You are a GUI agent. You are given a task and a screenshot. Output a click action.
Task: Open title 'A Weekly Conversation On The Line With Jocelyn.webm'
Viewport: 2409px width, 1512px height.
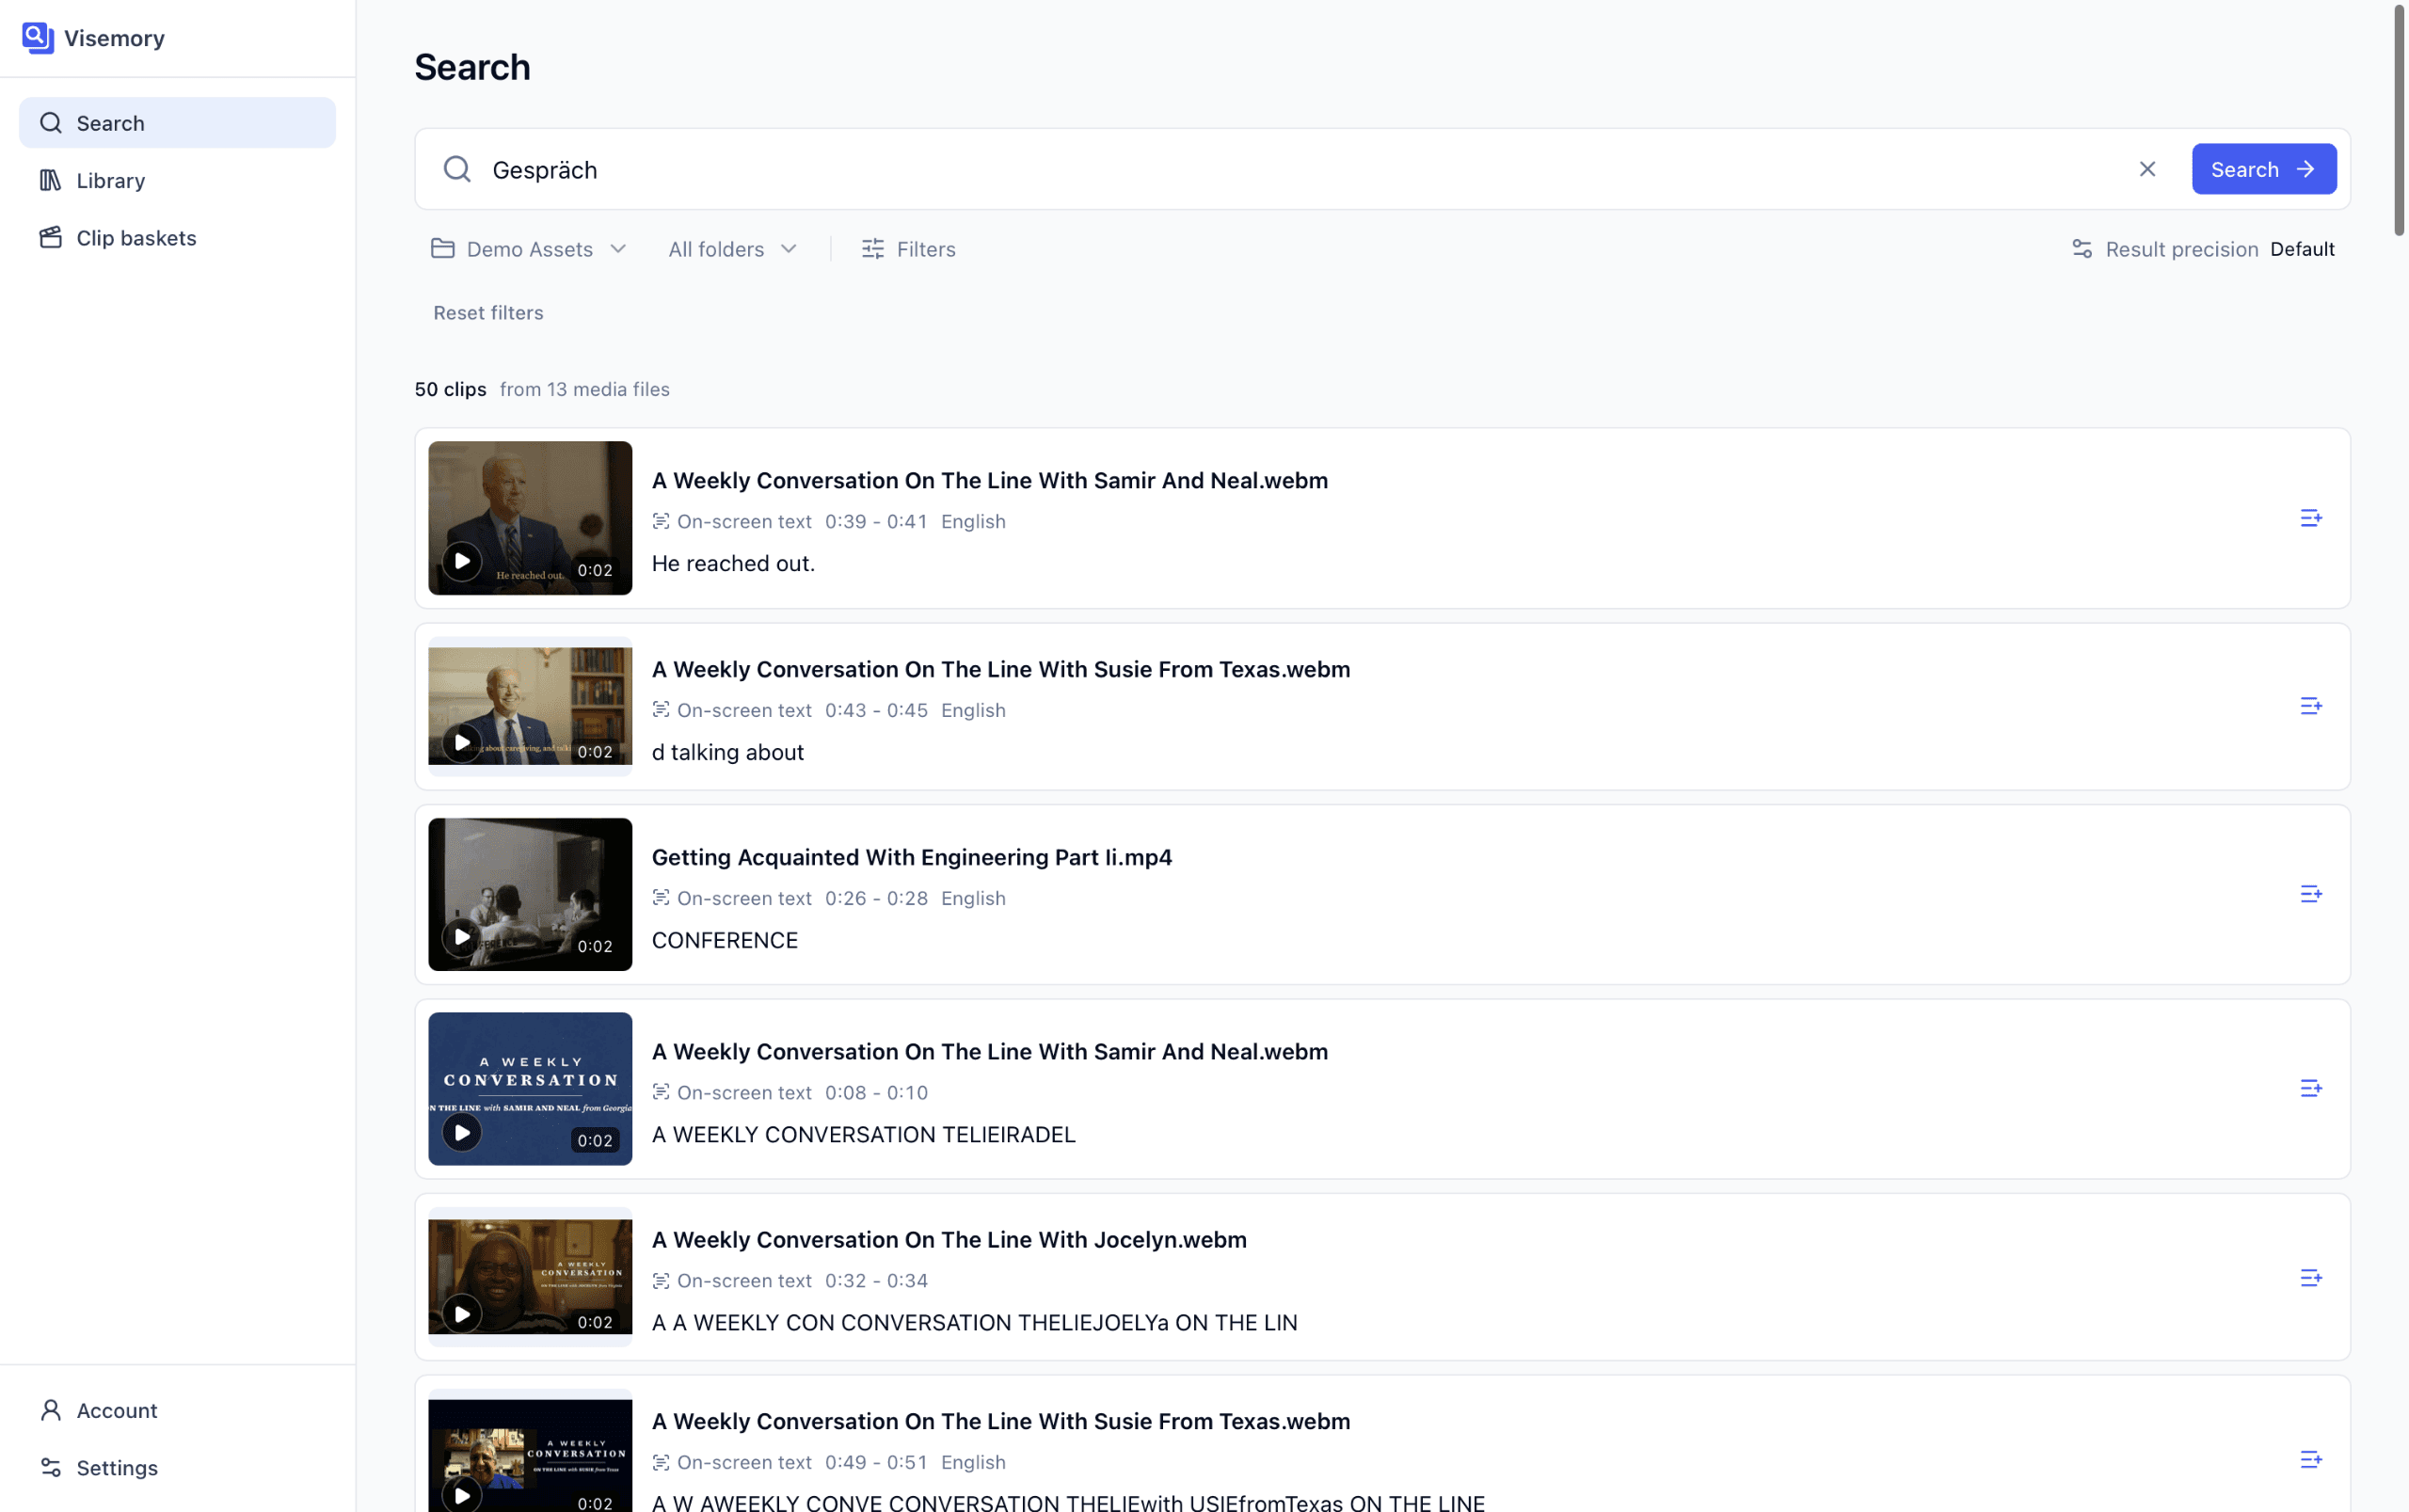tap(949, 1239)
